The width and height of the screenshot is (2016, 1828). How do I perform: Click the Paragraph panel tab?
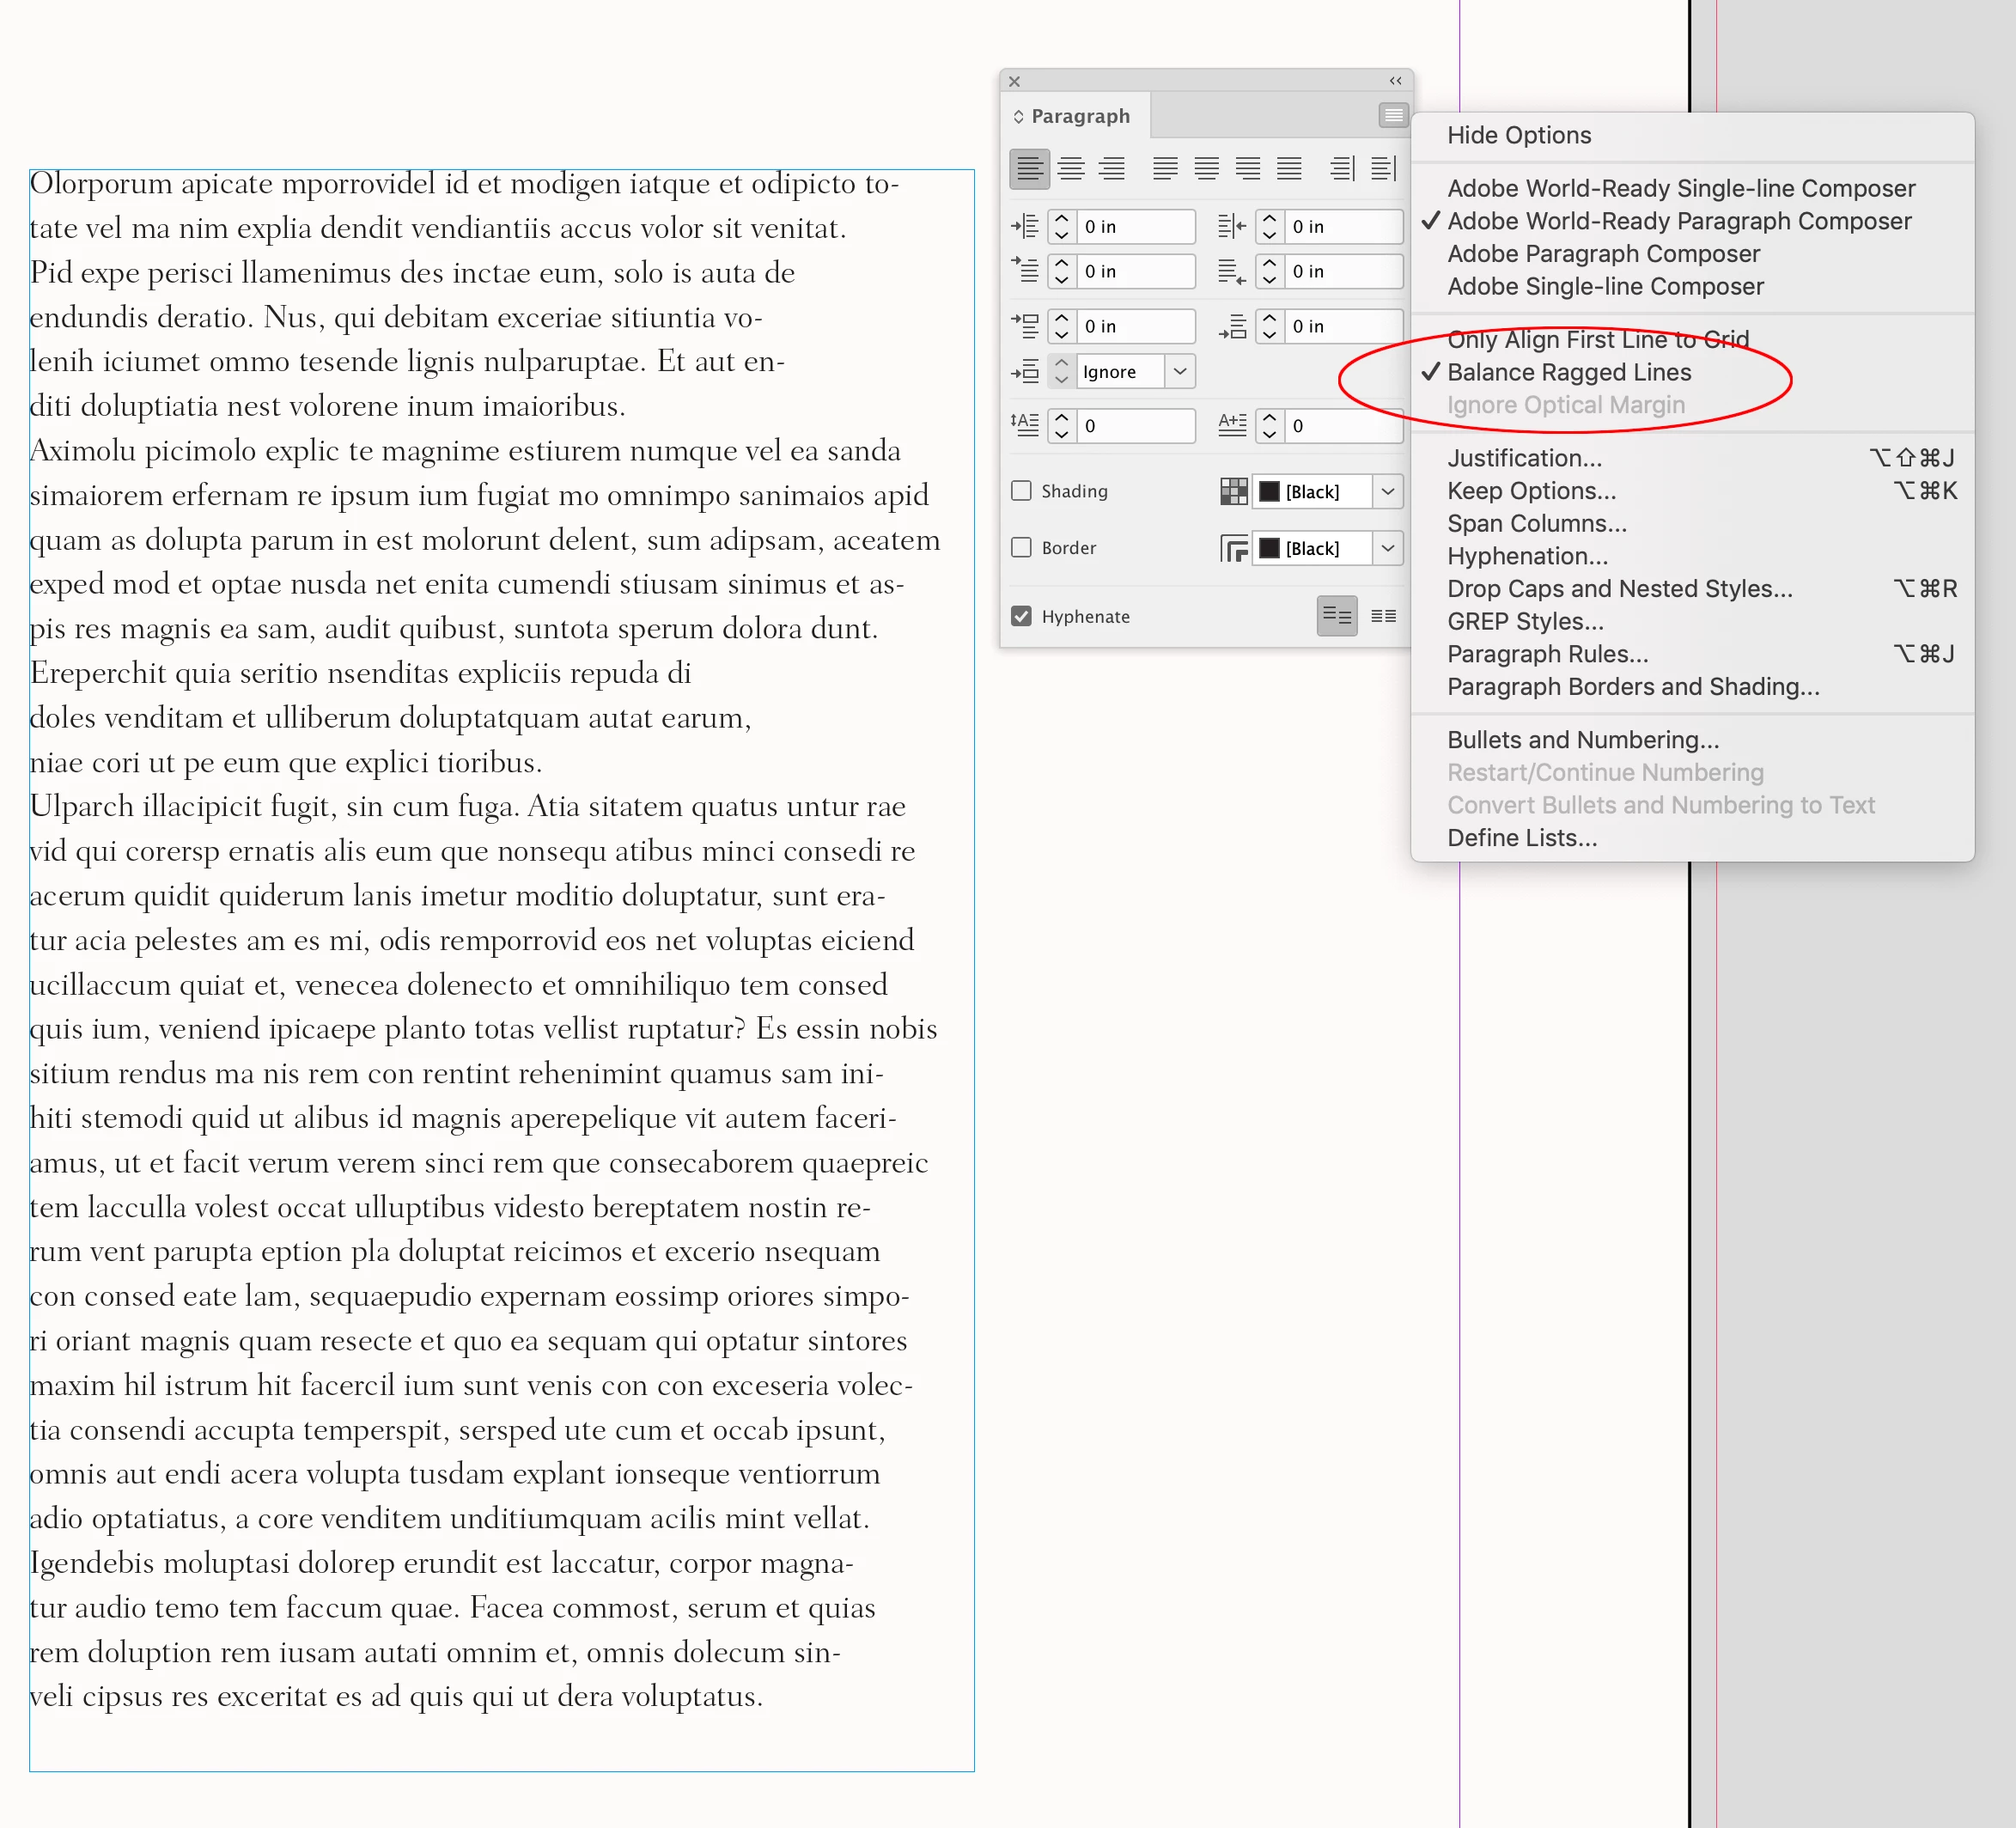1079,116
